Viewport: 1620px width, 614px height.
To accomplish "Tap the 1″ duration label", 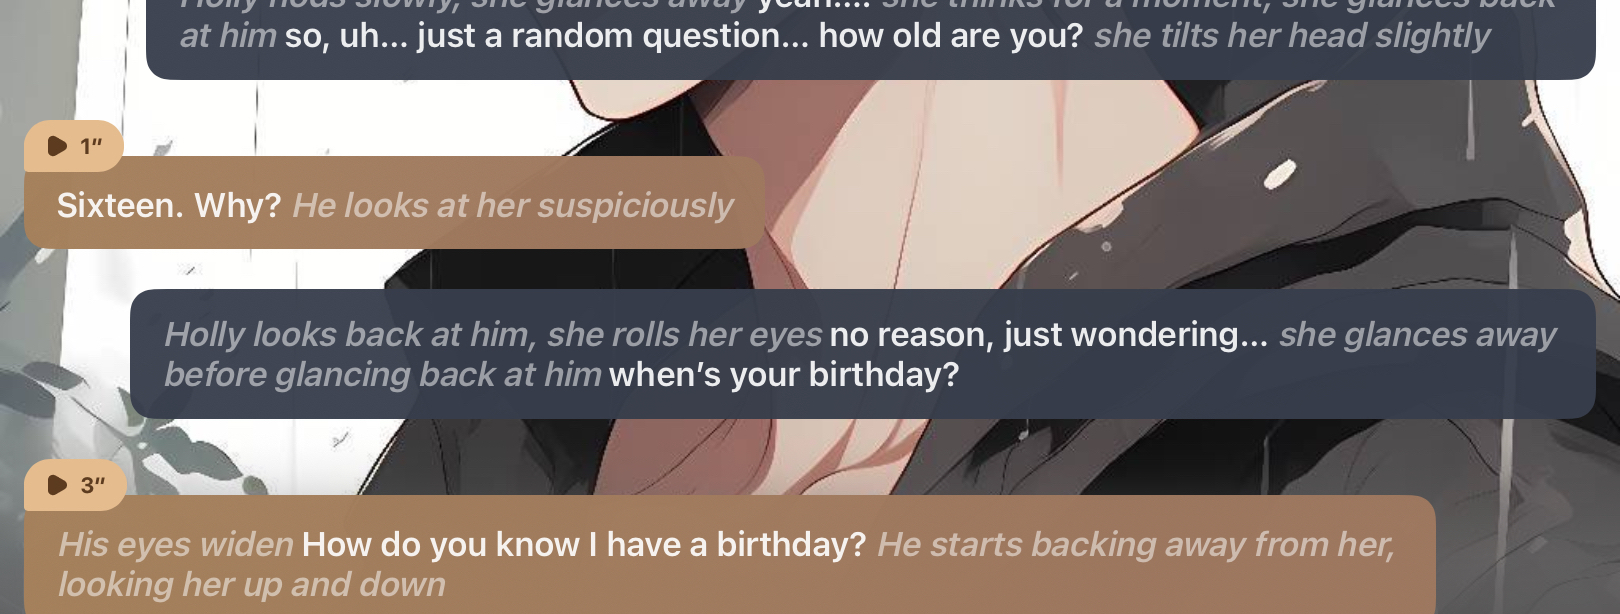I will 91,146.
